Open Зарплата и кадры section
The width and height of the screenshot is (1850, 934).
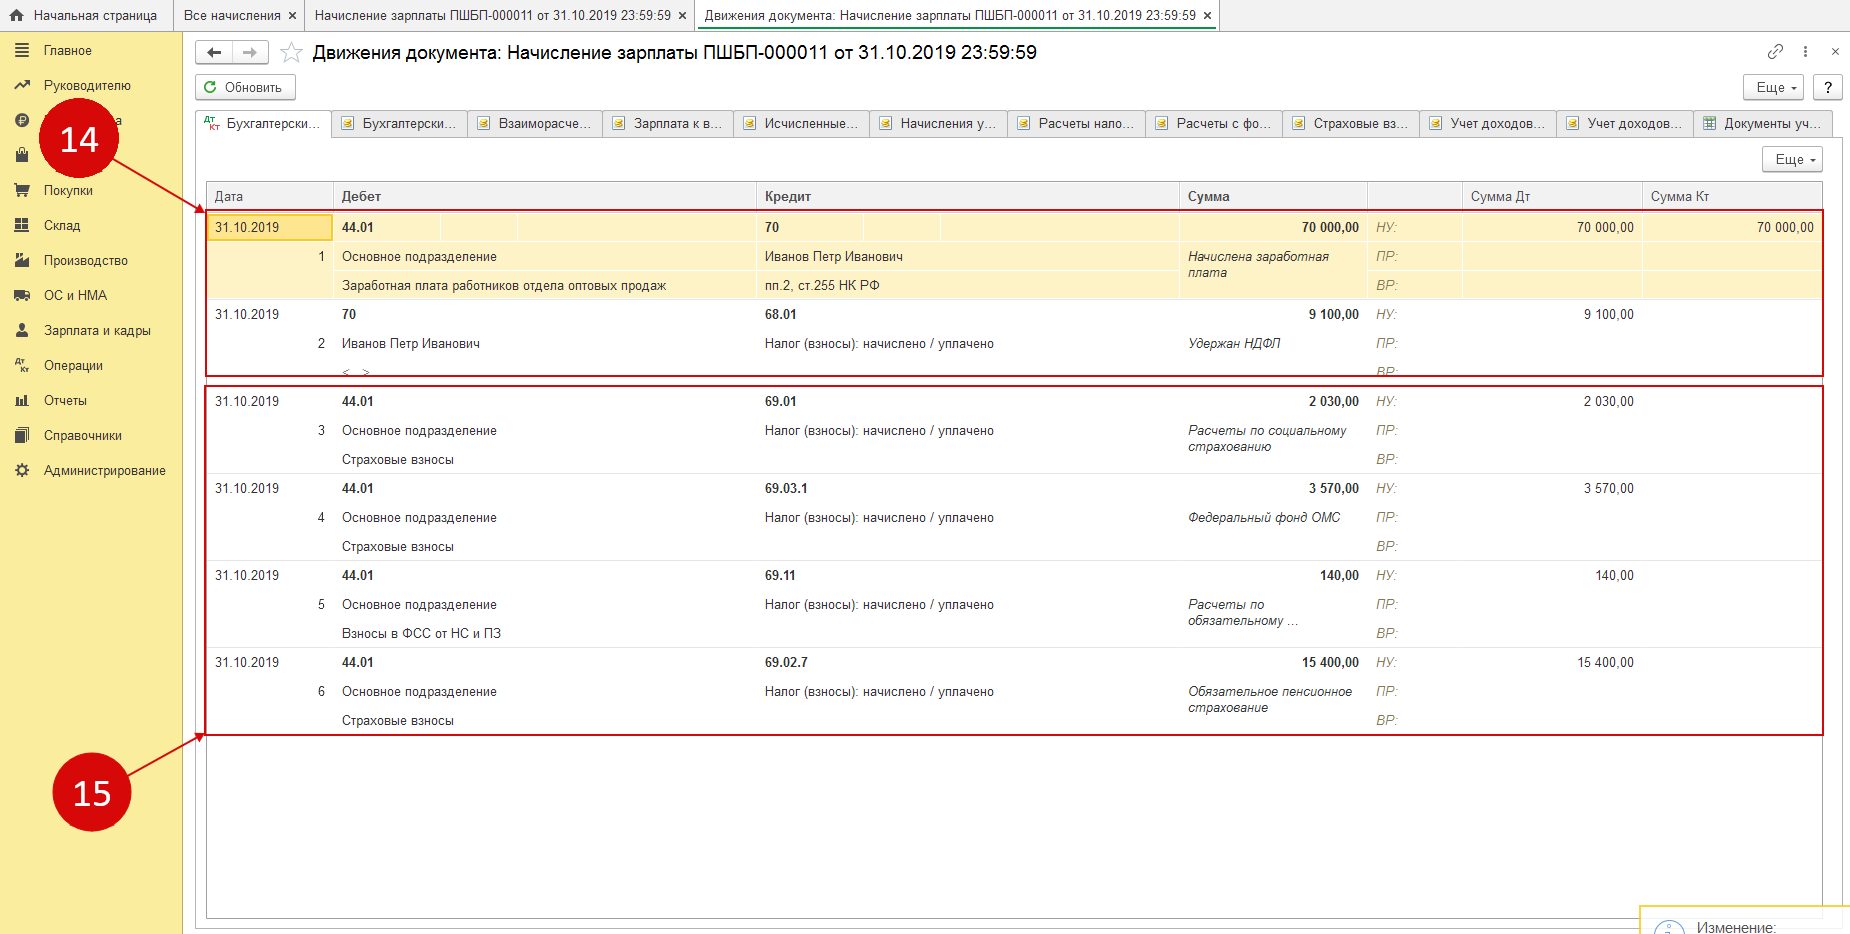pyautogui.click(x=97, y=330)
